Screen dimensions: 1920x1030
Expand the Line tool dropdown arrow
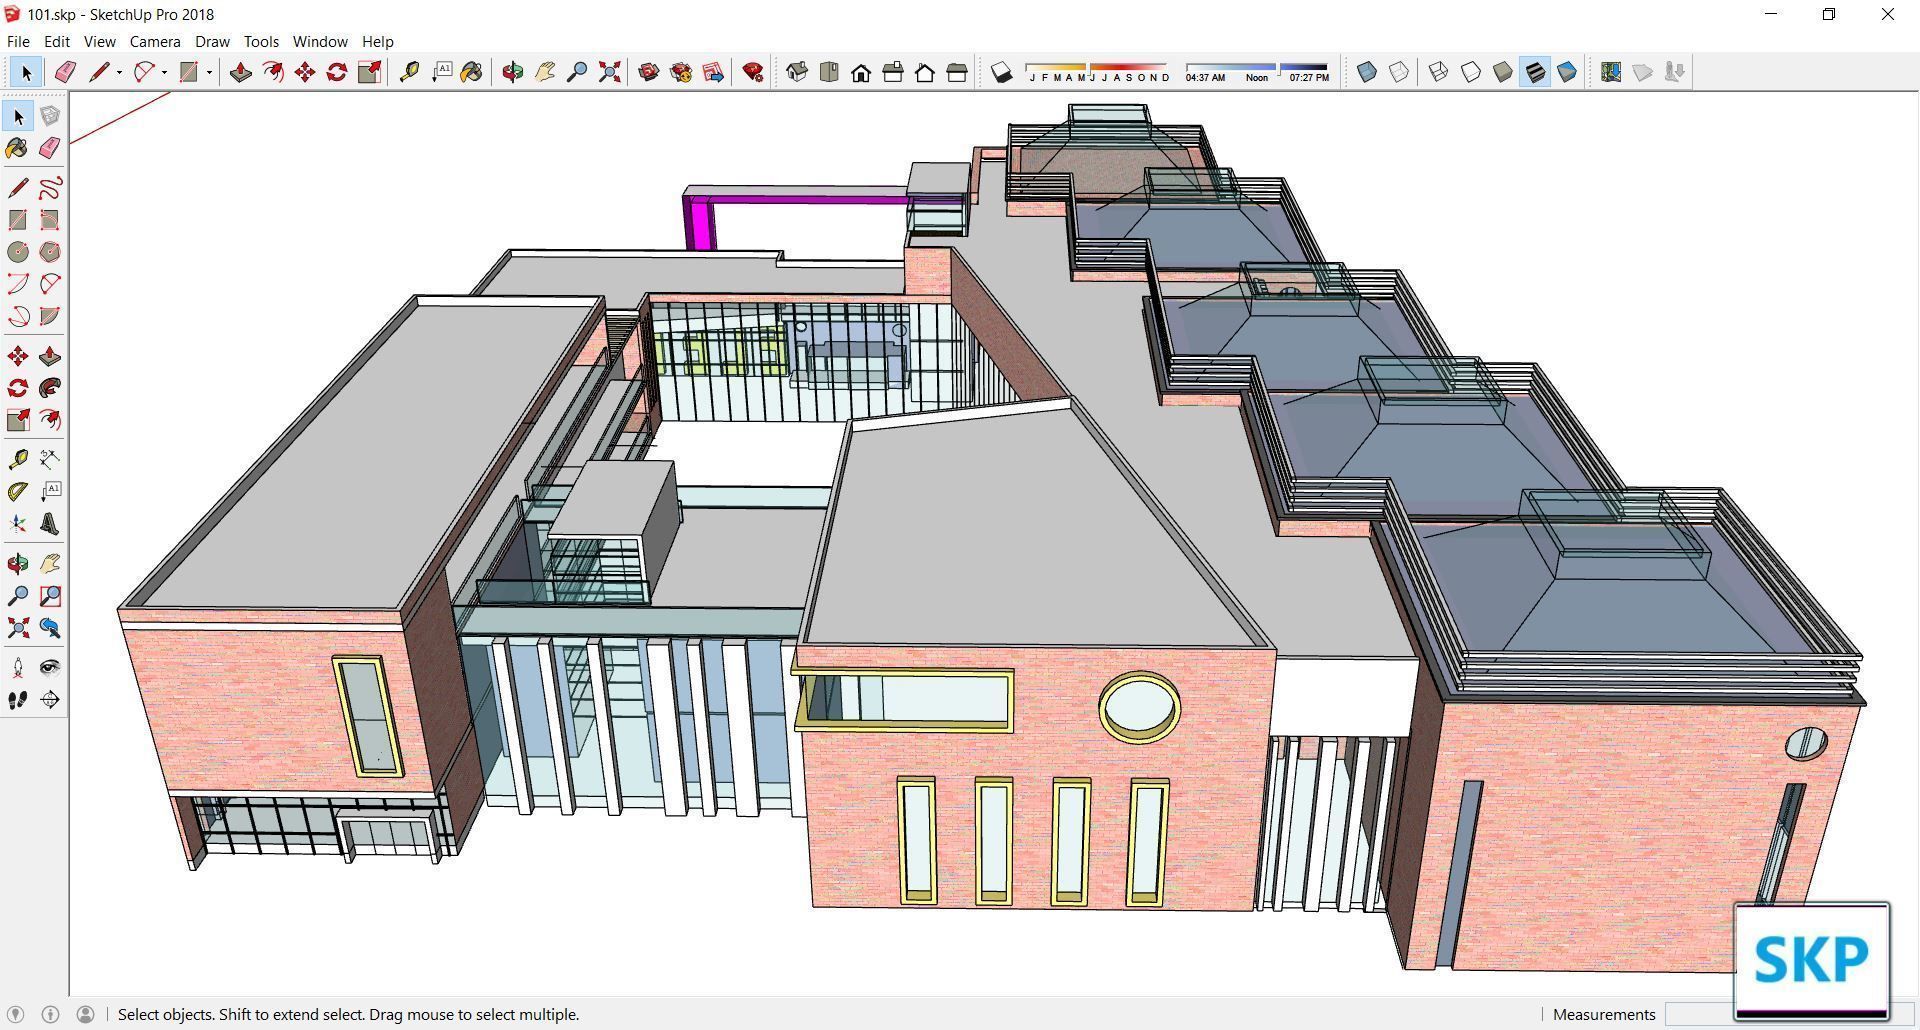pyautogui.click(x=119, y=72)
